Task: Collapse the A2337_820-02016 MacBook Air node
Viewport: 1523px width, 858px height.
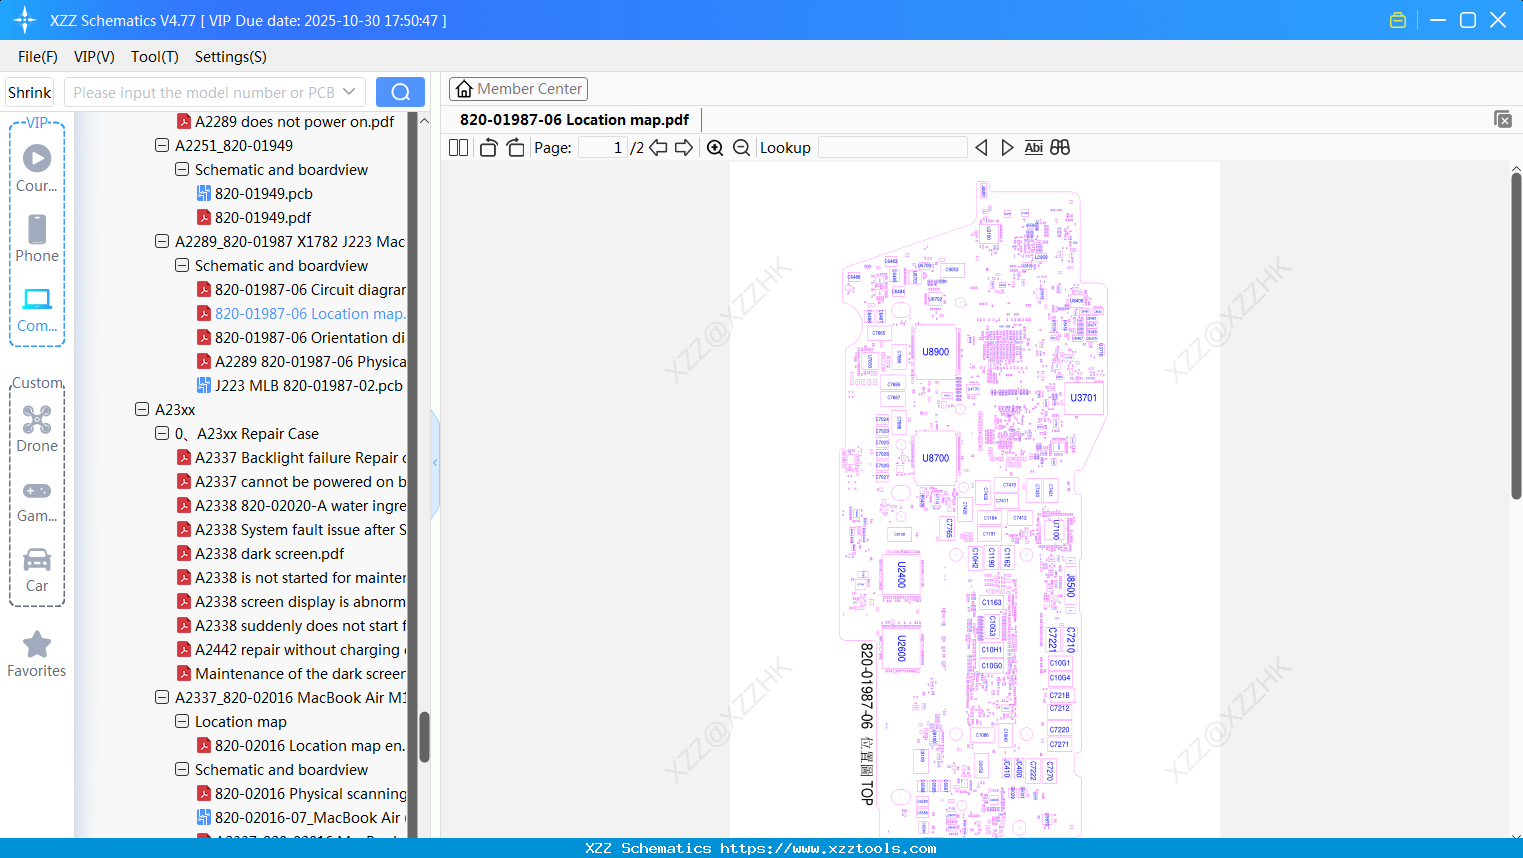Action: [162, 698]
